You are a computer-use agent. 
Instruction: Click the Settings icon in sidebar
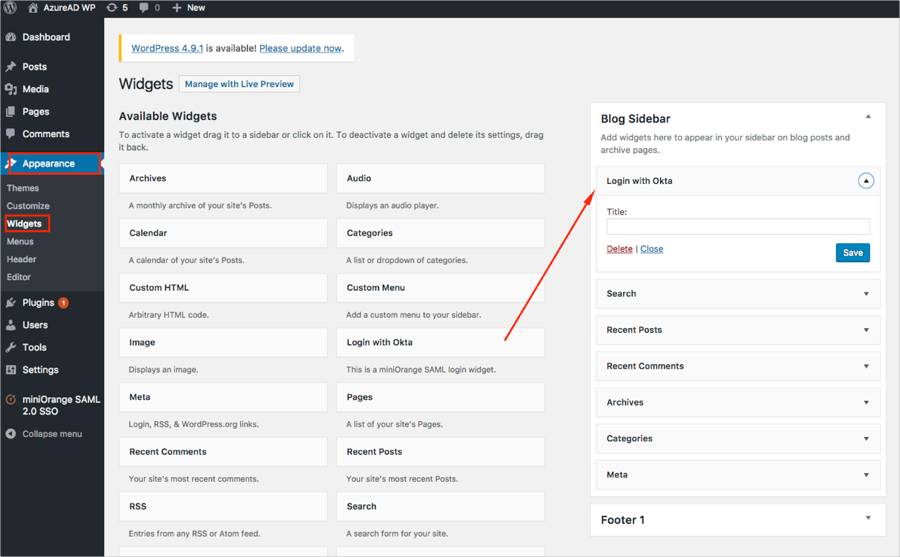pos(11,370)
